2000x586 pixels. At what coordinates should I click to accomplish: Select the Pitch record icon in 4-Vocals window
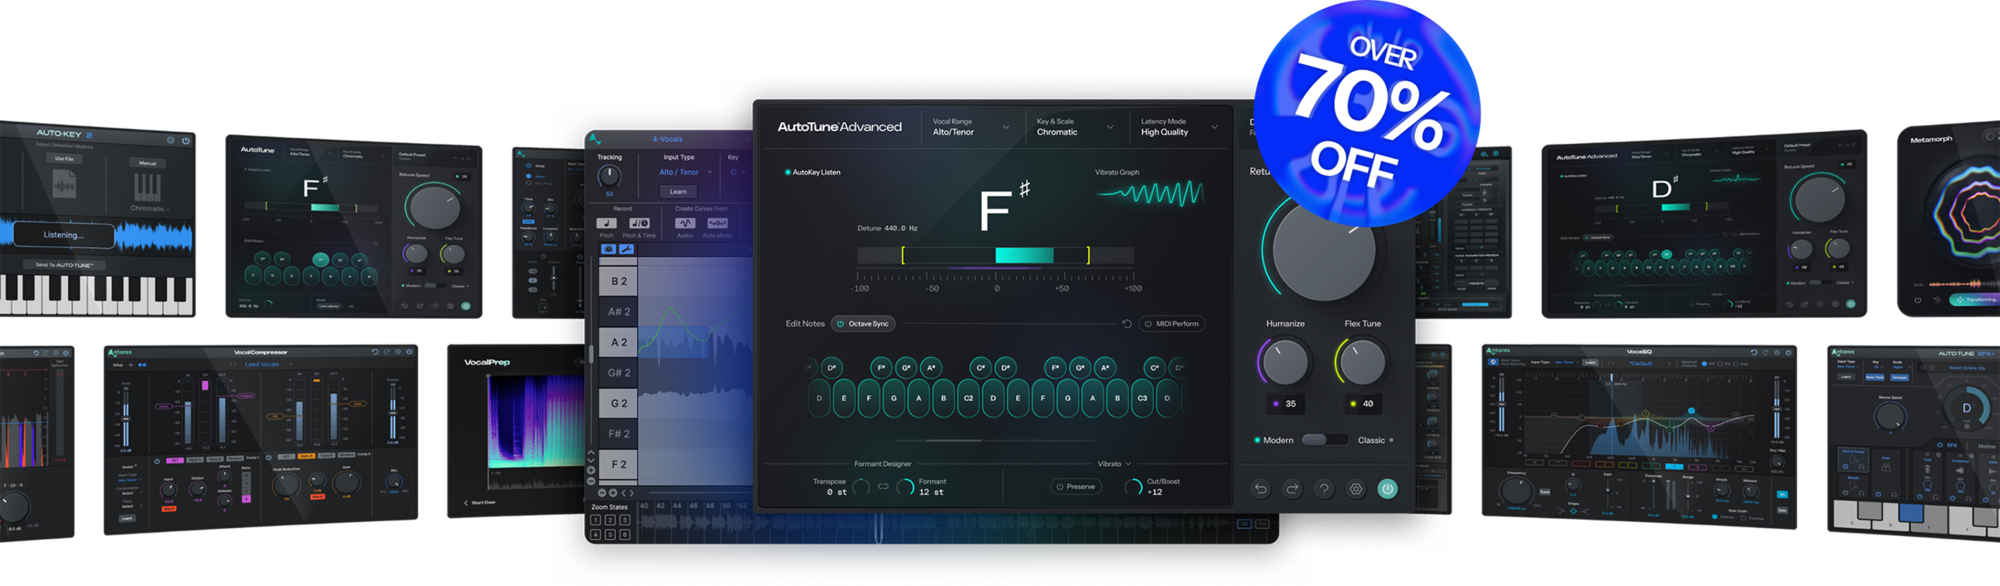pos(607,223)
